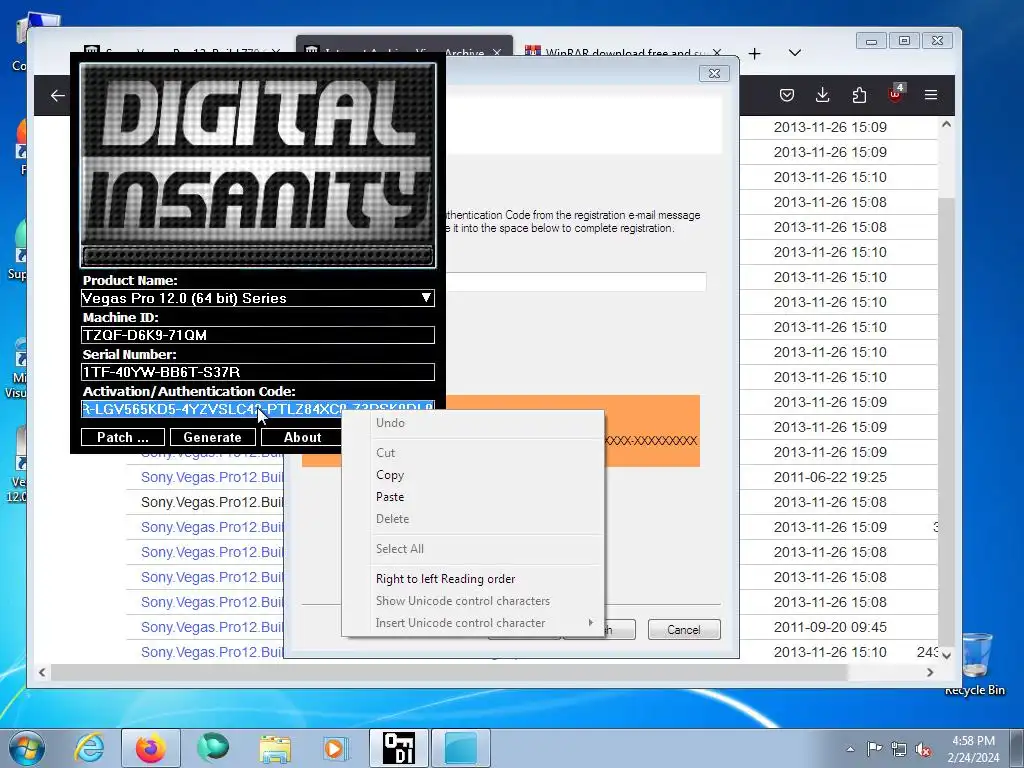The width and height of the screenshot is (1024, 768).
Task: Click Cancel in the registration dialog
Action: (684, 630)
